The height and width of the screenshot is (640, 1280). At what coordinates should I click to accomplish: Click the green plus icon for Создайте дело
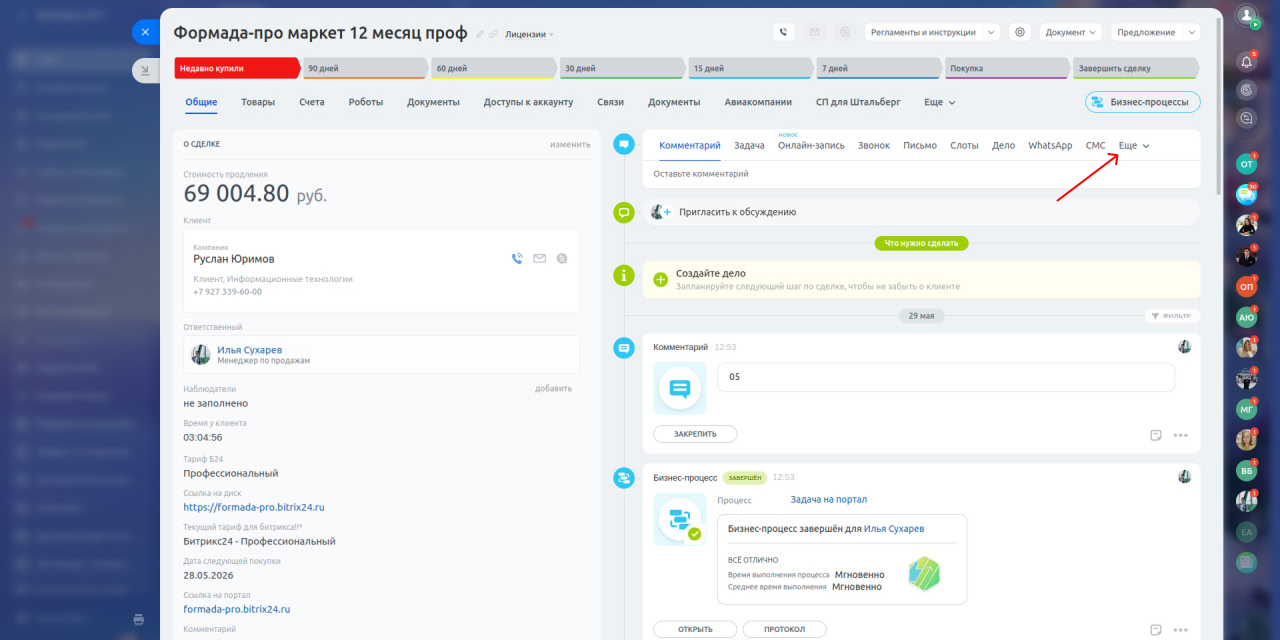pos(660,279)
